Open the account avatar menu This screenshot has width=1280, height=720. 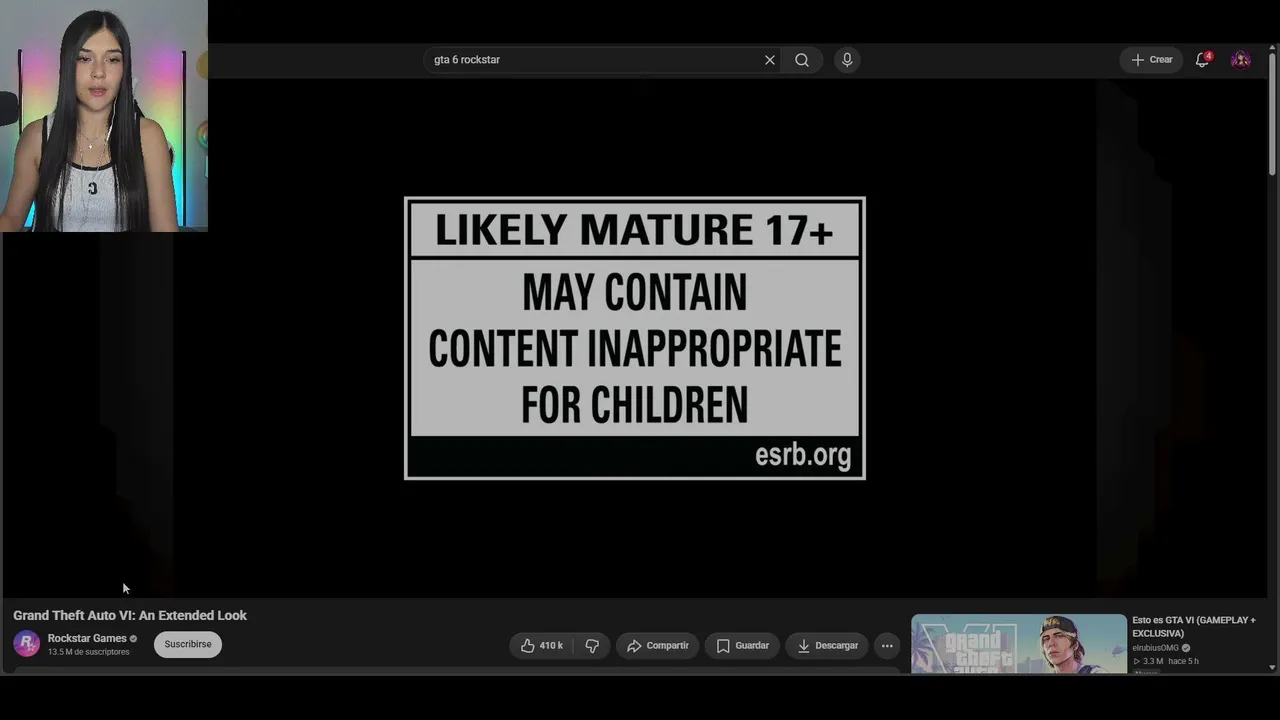tap(1241, 60)
